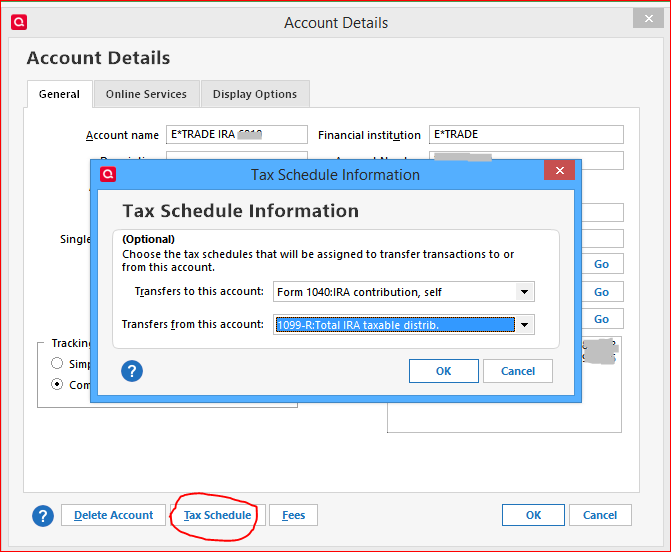The height and width of the screenshot is (552, 671).
Task: Expand the Transfers from this account dropdown arrow
Action: [524, 325]
